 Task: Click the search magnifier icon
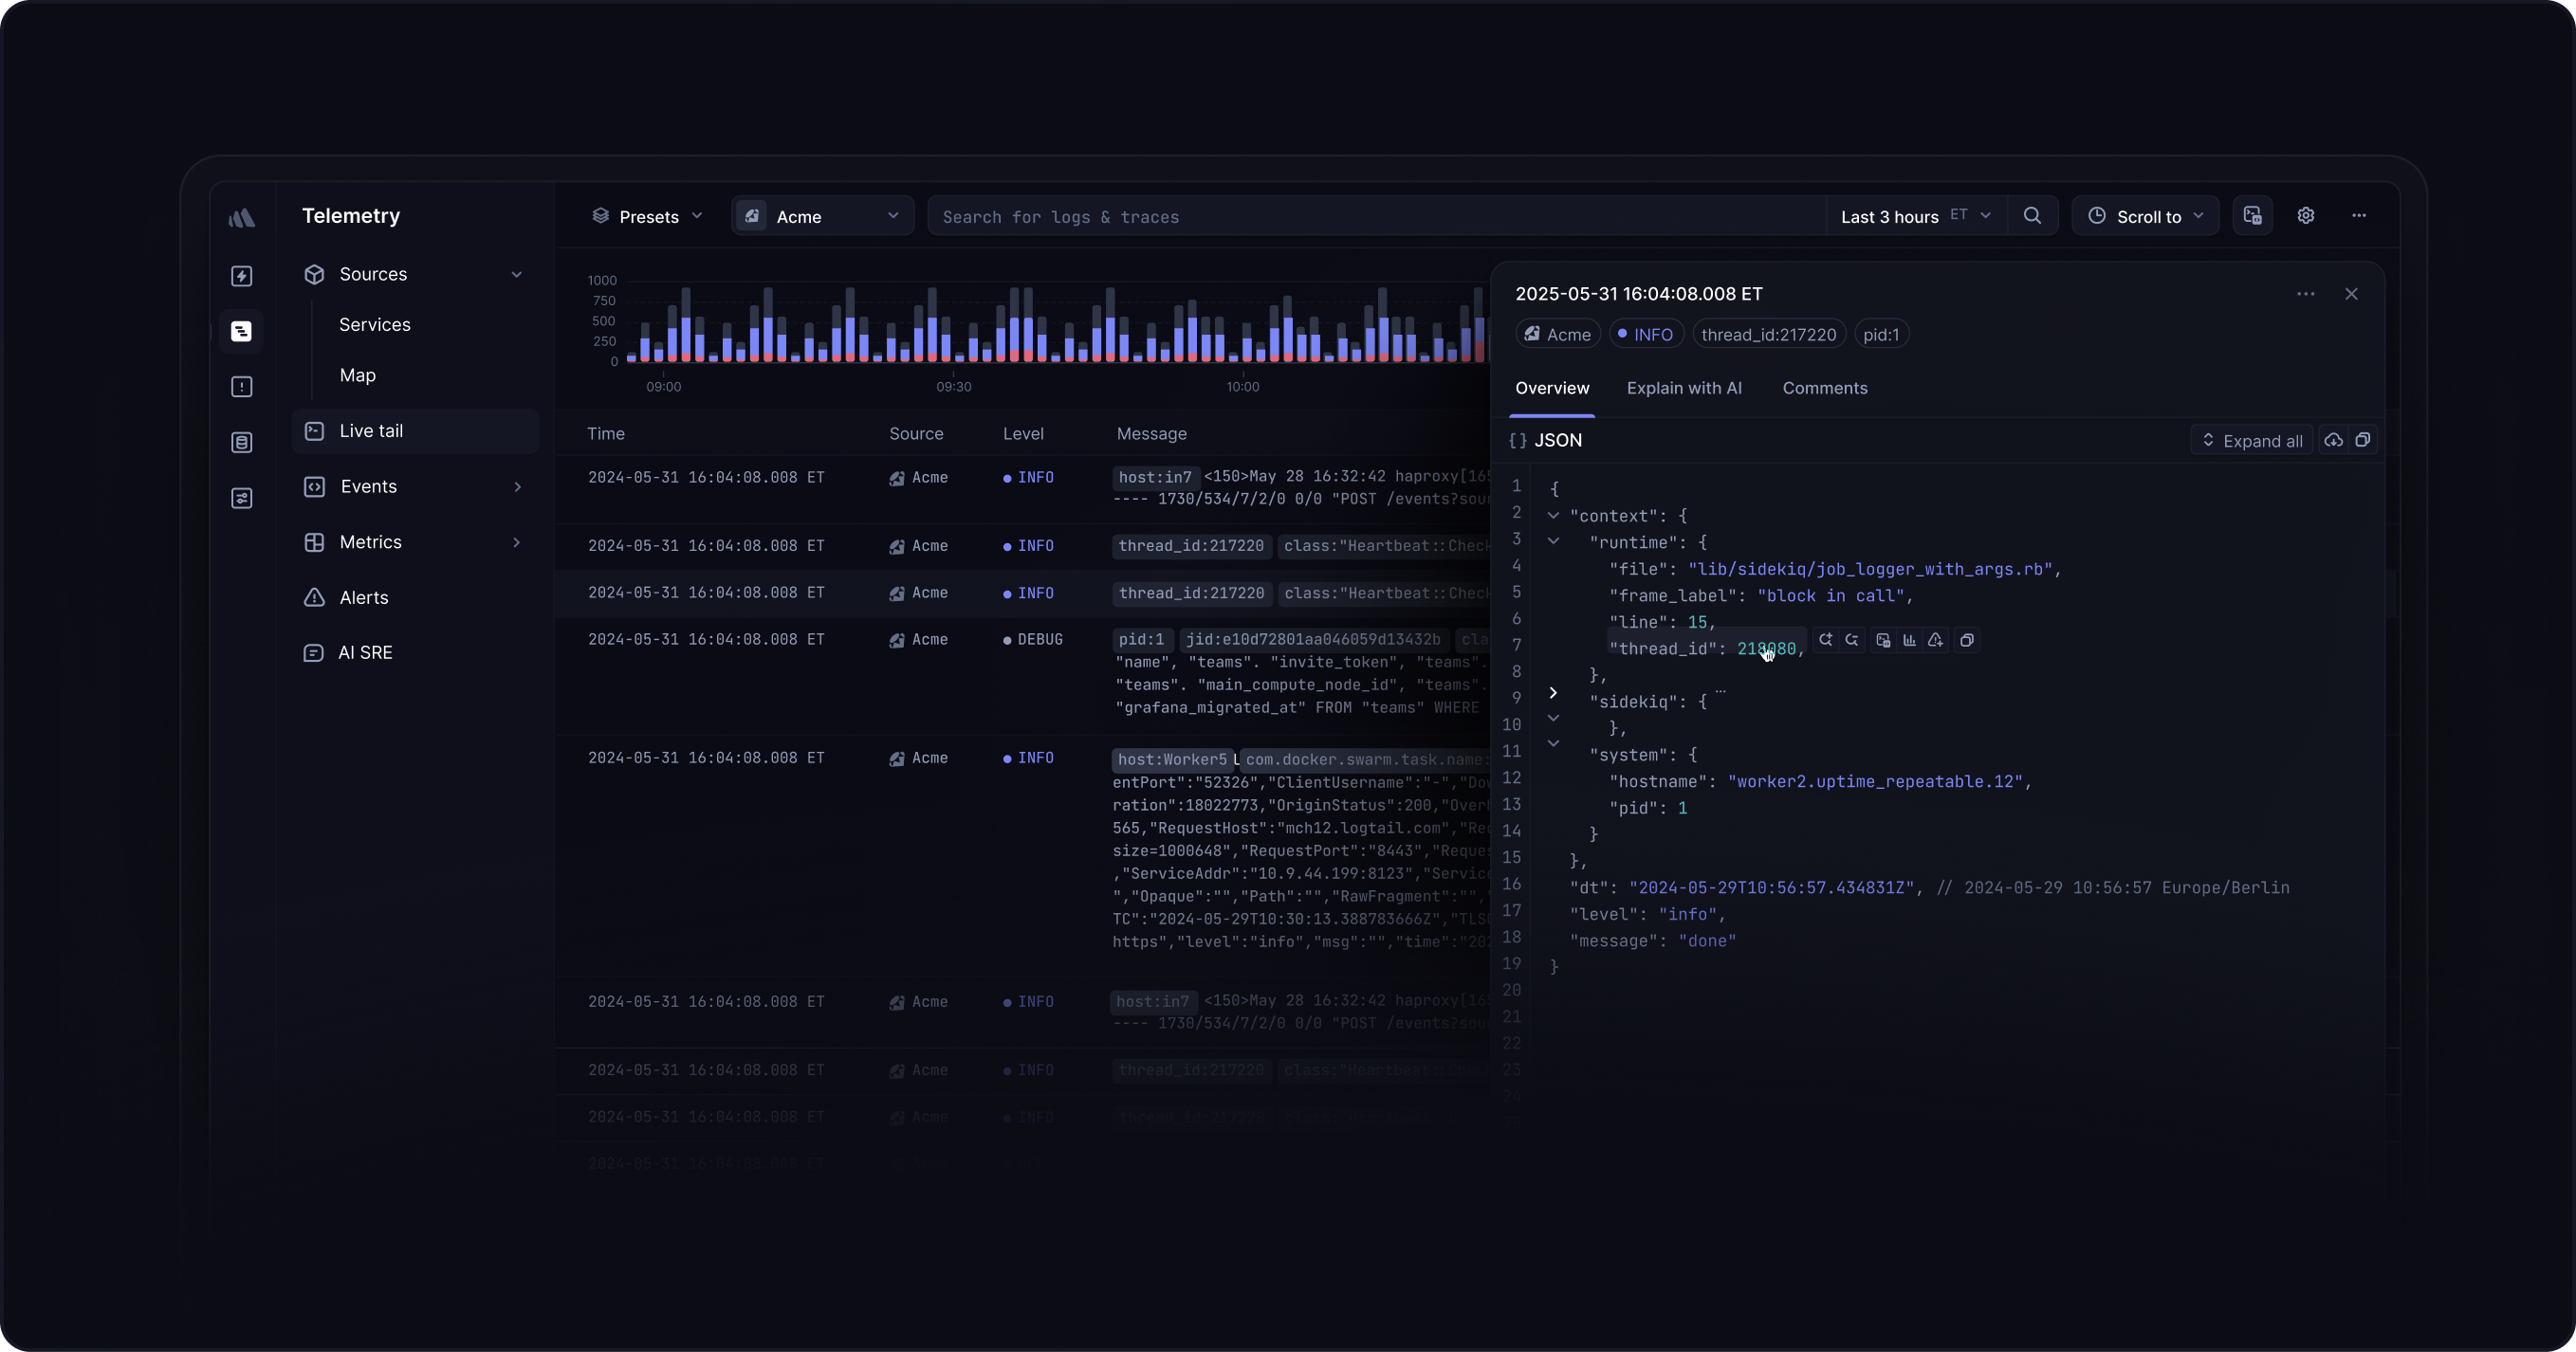click(x=2032, y=216)
